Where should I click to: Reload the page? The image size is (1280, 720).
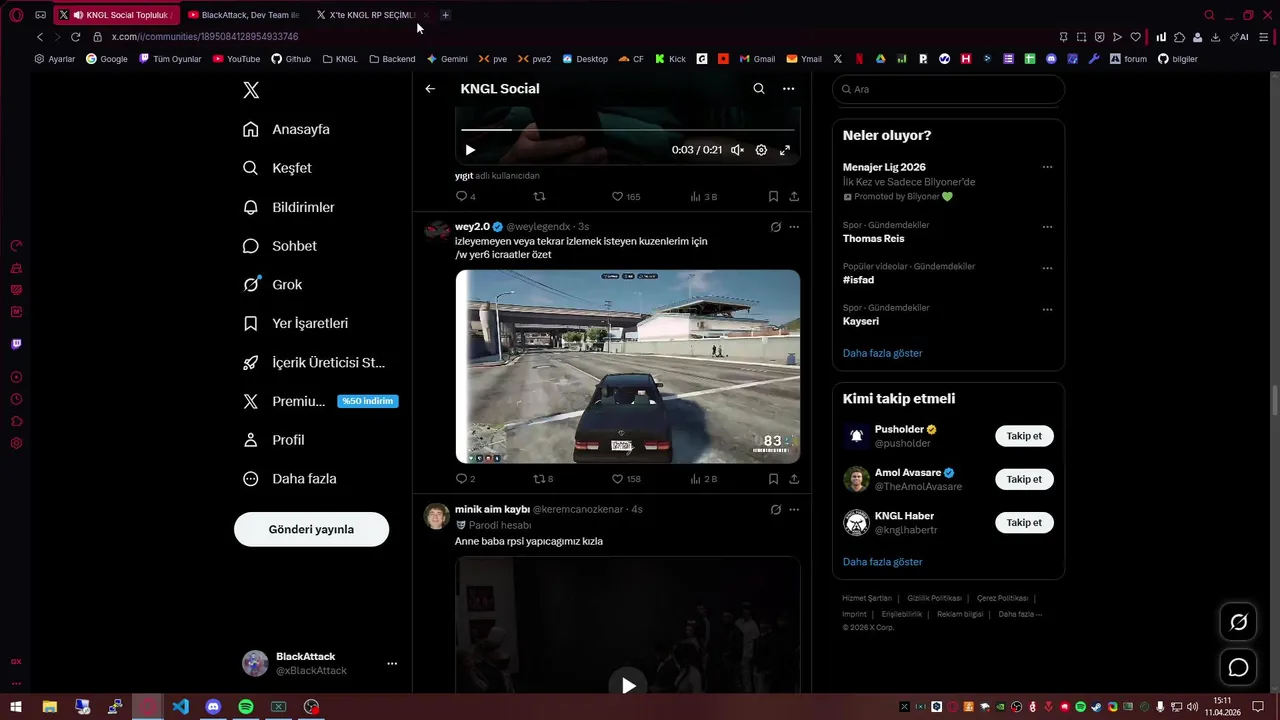pos(75,37)
